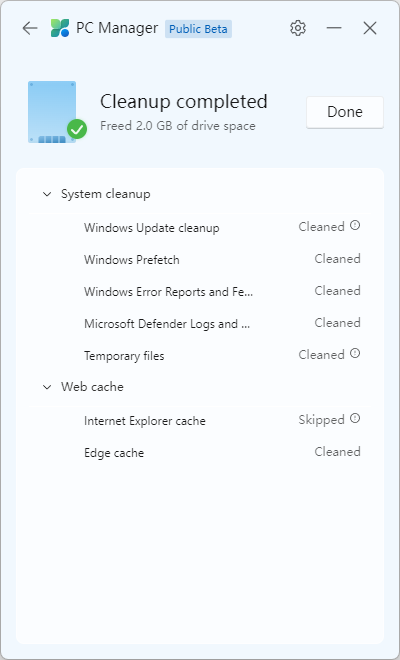
Task: Select Windows Error Reports item
Action: tap(200, 292)
